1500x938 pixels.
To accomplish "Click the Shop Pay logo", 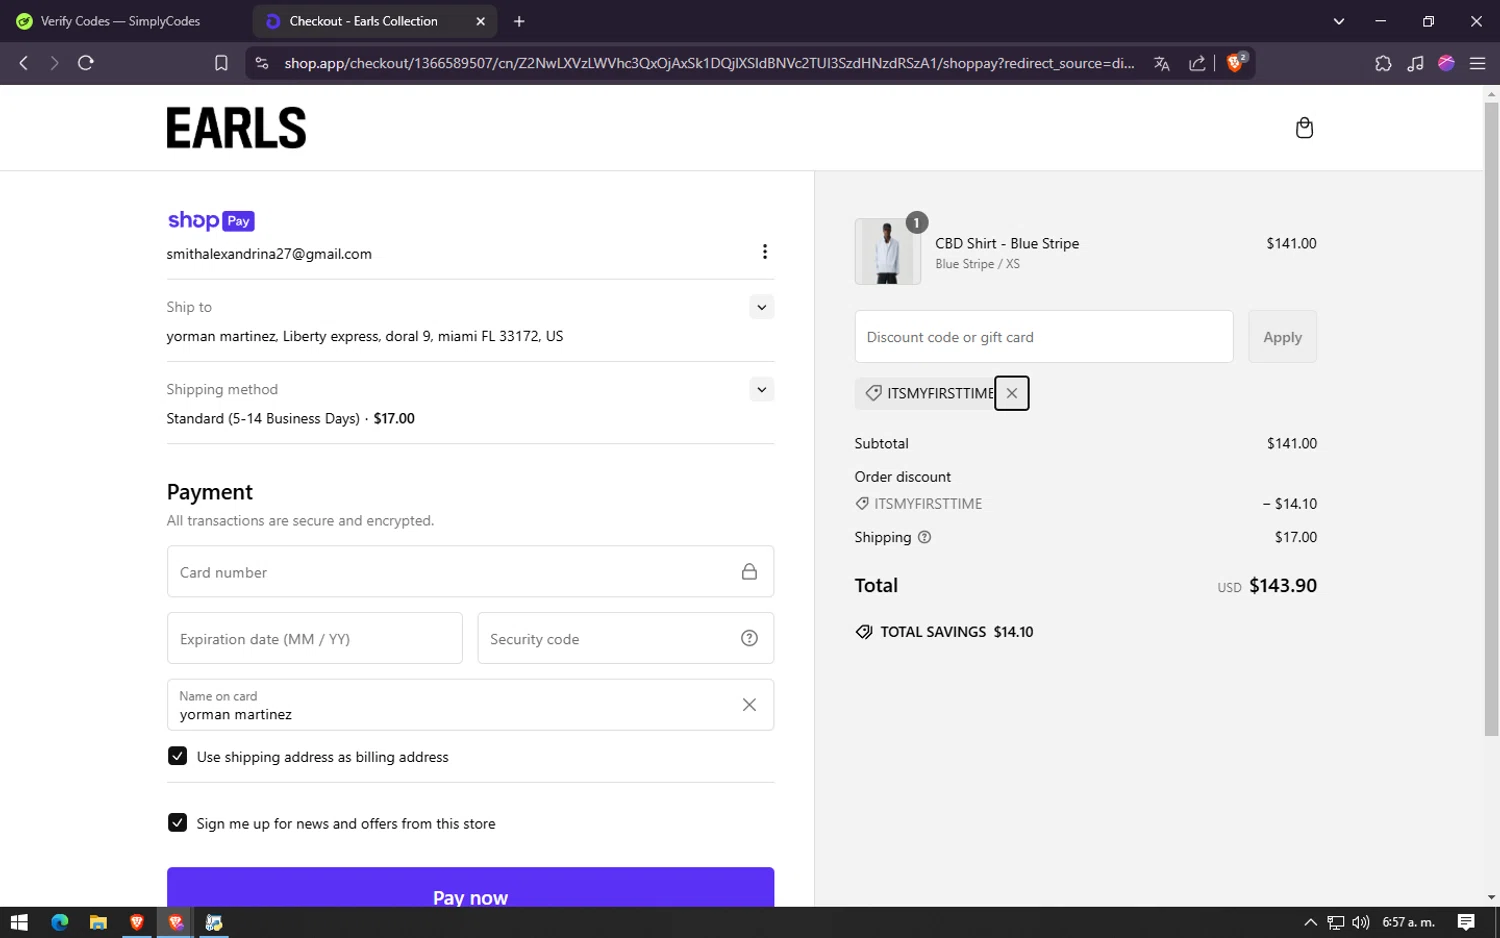I will coord(211,221).
